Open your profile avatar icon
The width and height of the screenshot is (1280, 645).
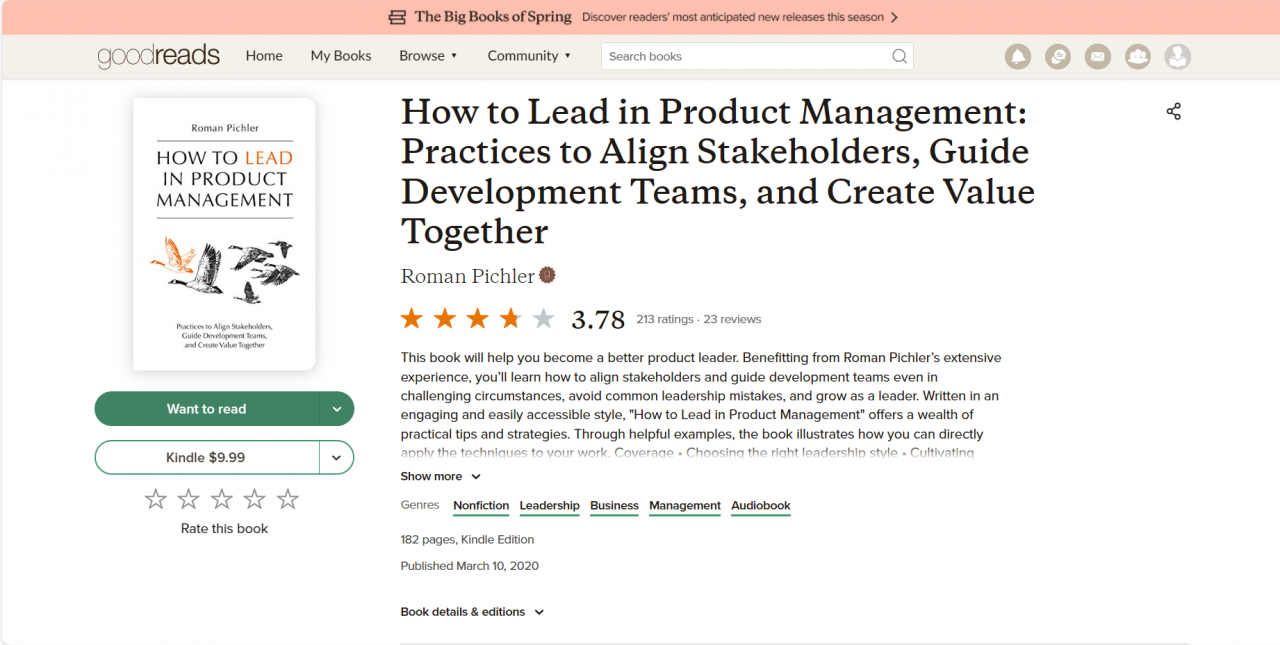(1178, 56)
